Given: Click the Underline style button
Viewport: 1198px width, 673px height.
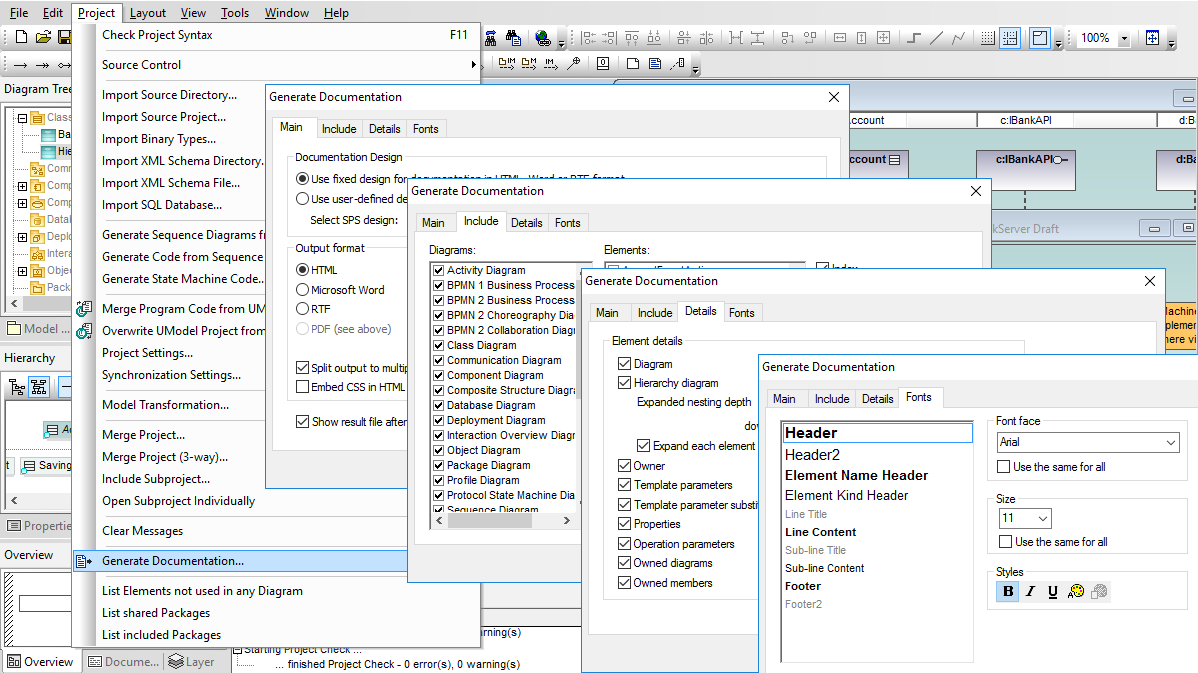Looking at the screenshot, I should [x=1053, y=591].
